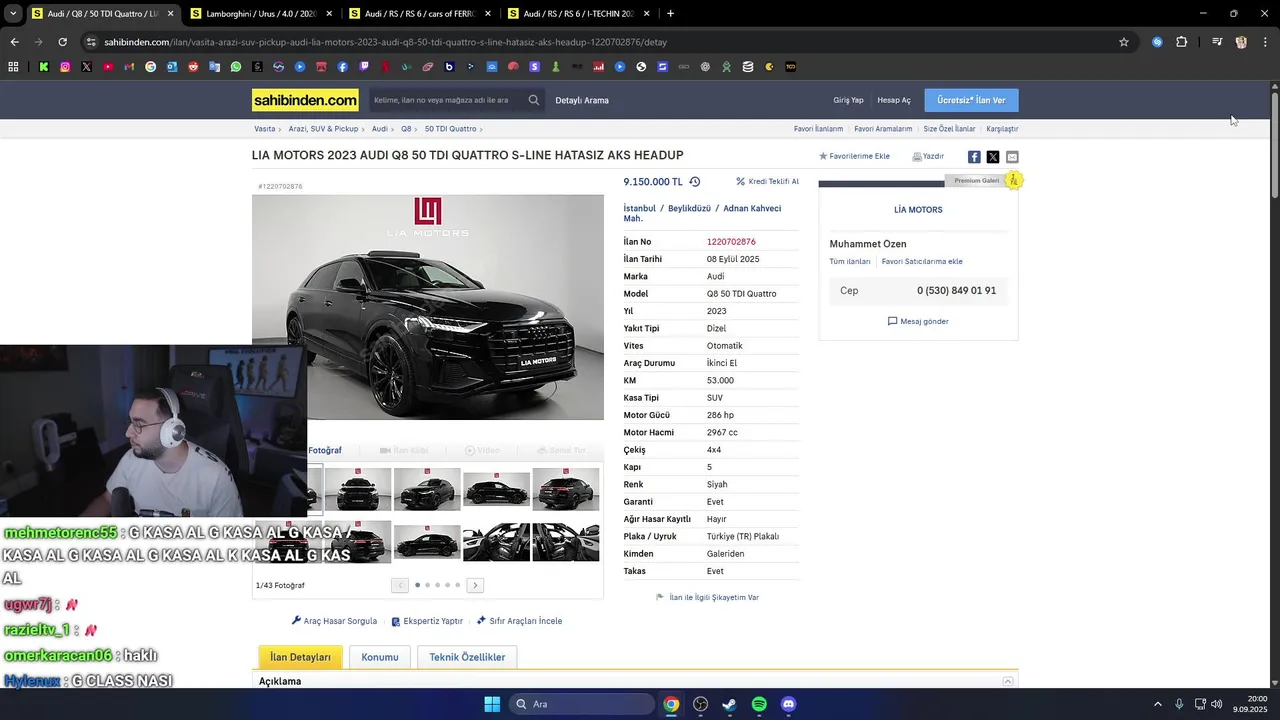Reload the current page
This screenshot has width=1280, height=720.
pyautogui.click(x=62, y=42)
